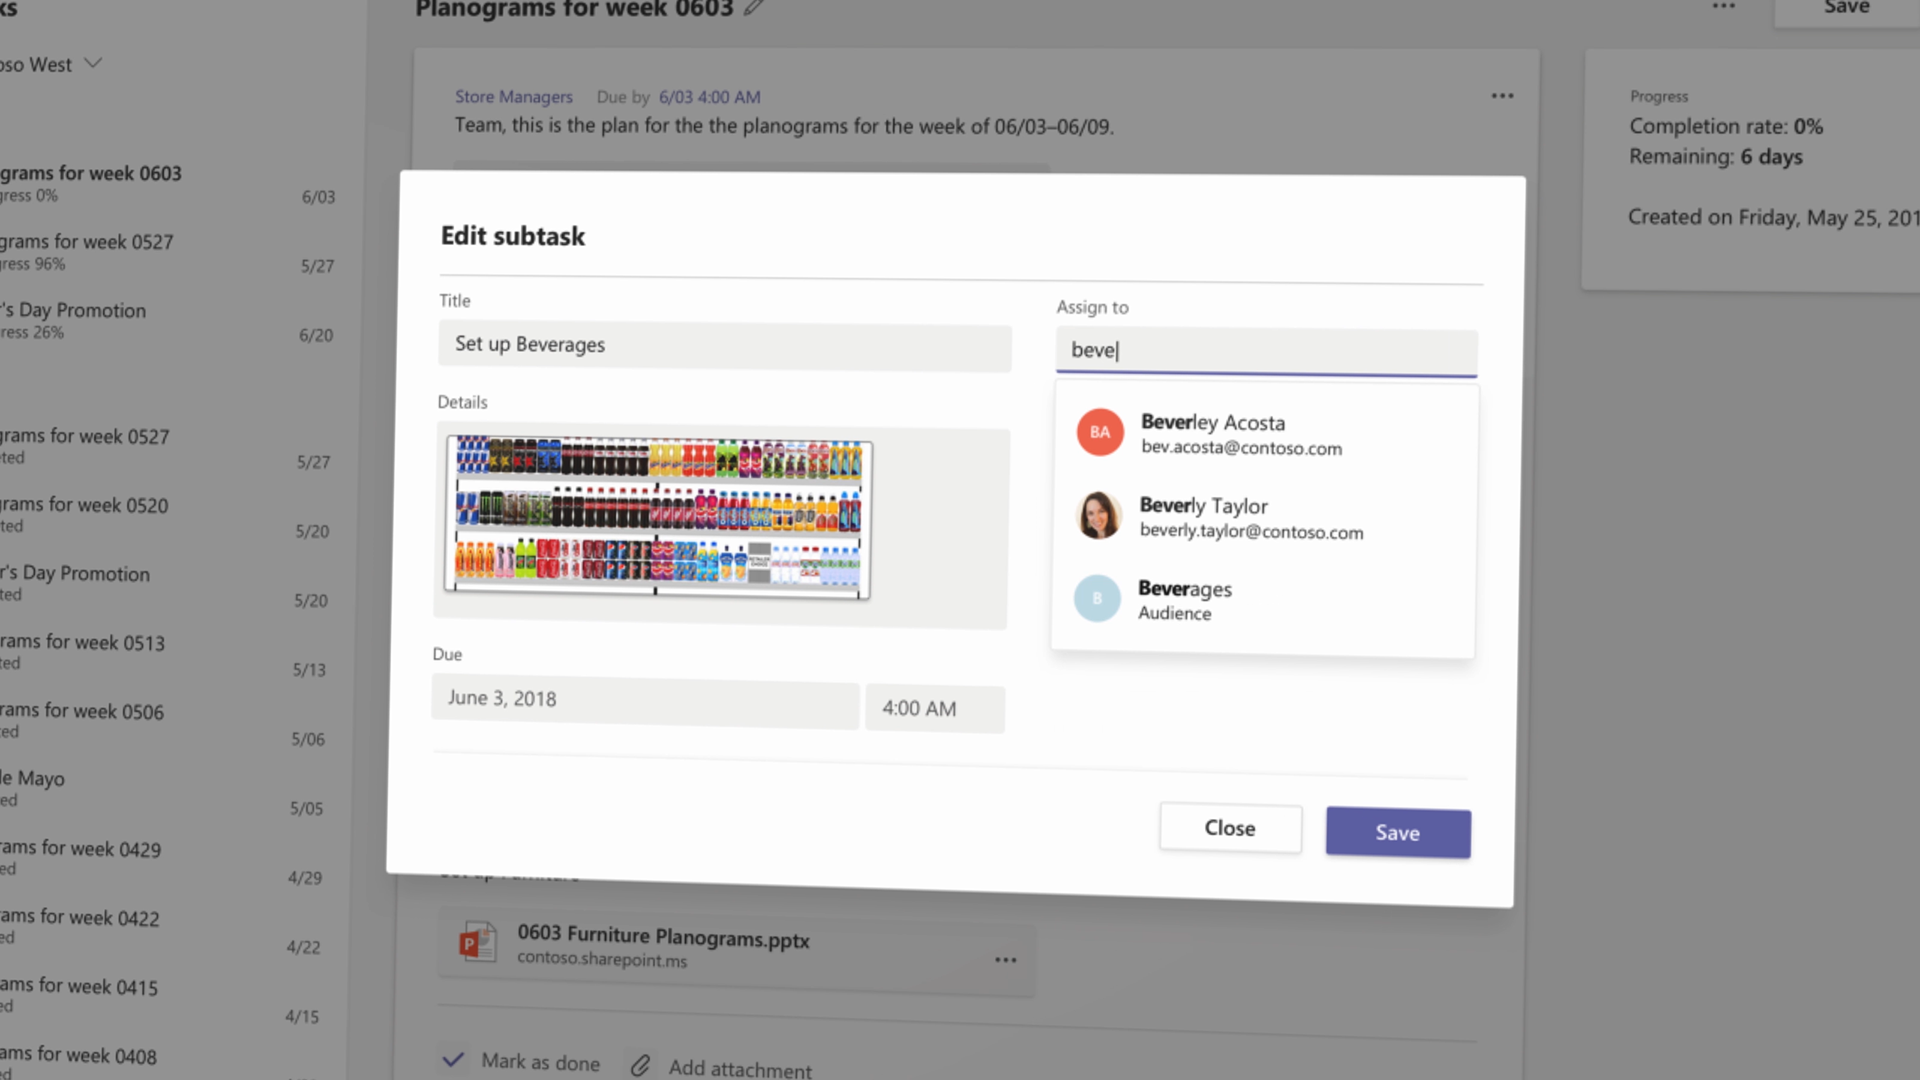
Task: Open options for 0603 Furniture Planograms.pptx
Action: (1005, 960)
